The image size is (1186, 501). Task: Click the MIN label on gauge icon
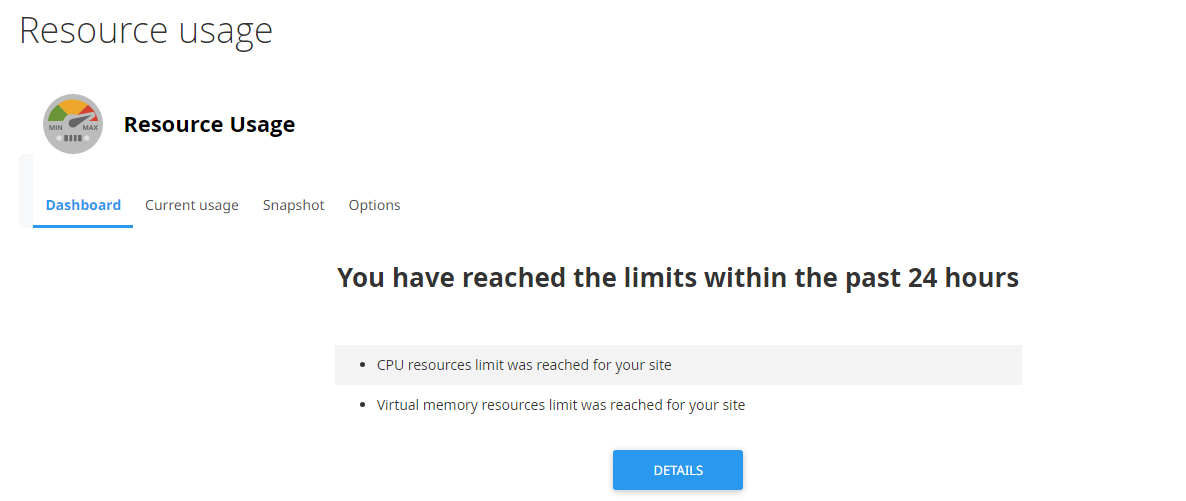click(55, 128)
